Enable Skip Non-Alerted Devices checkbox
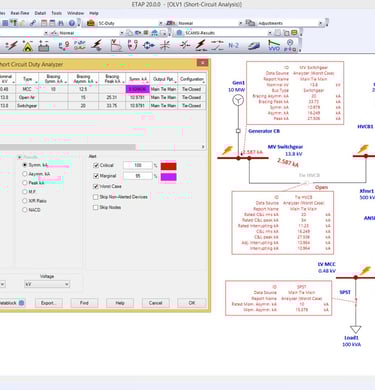375x390 pixels. tap(96, 197)
